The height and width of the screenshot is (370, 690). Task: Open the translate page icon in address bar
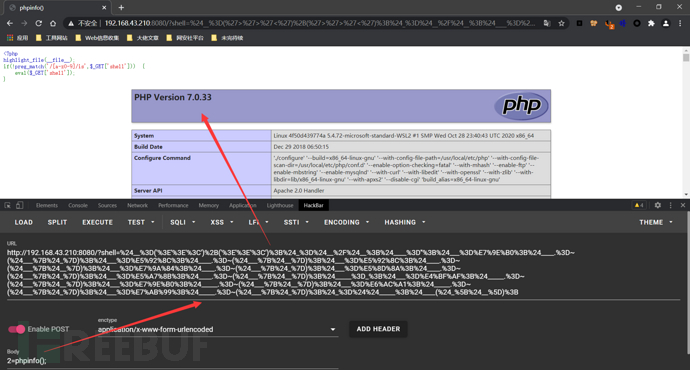[x=547, y=23]
